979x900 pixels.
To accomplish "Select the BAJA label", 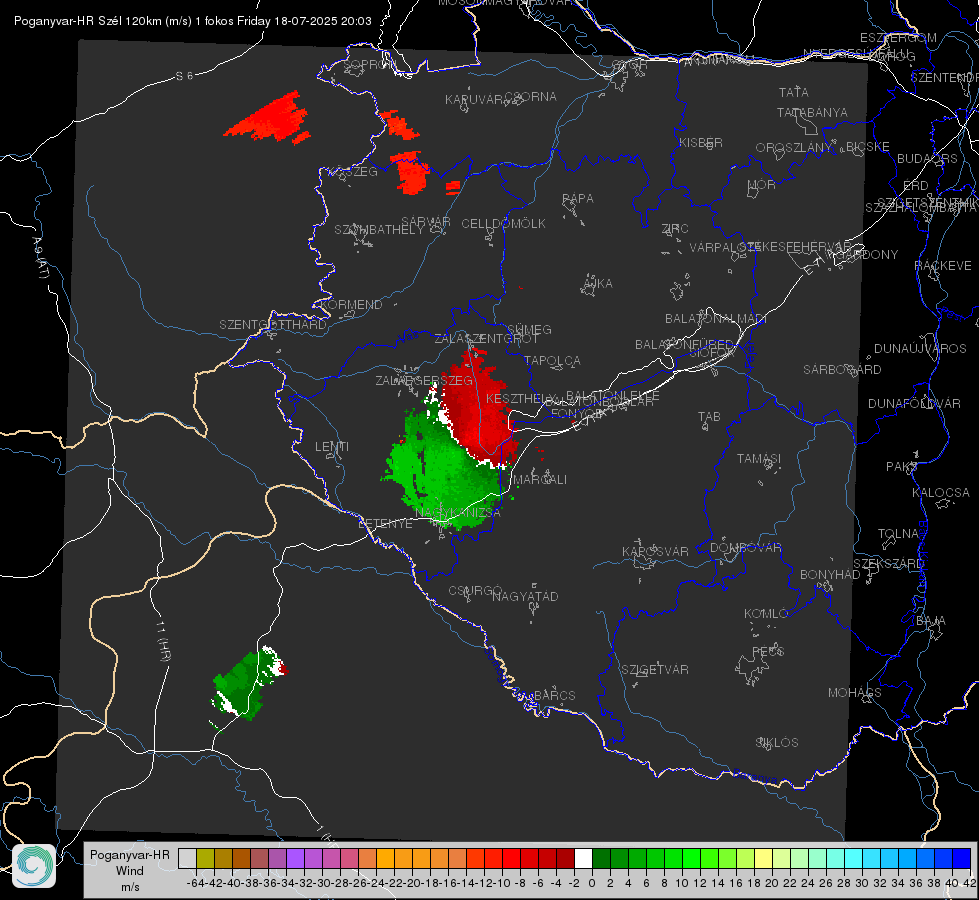I will click(x=931, y=621).
